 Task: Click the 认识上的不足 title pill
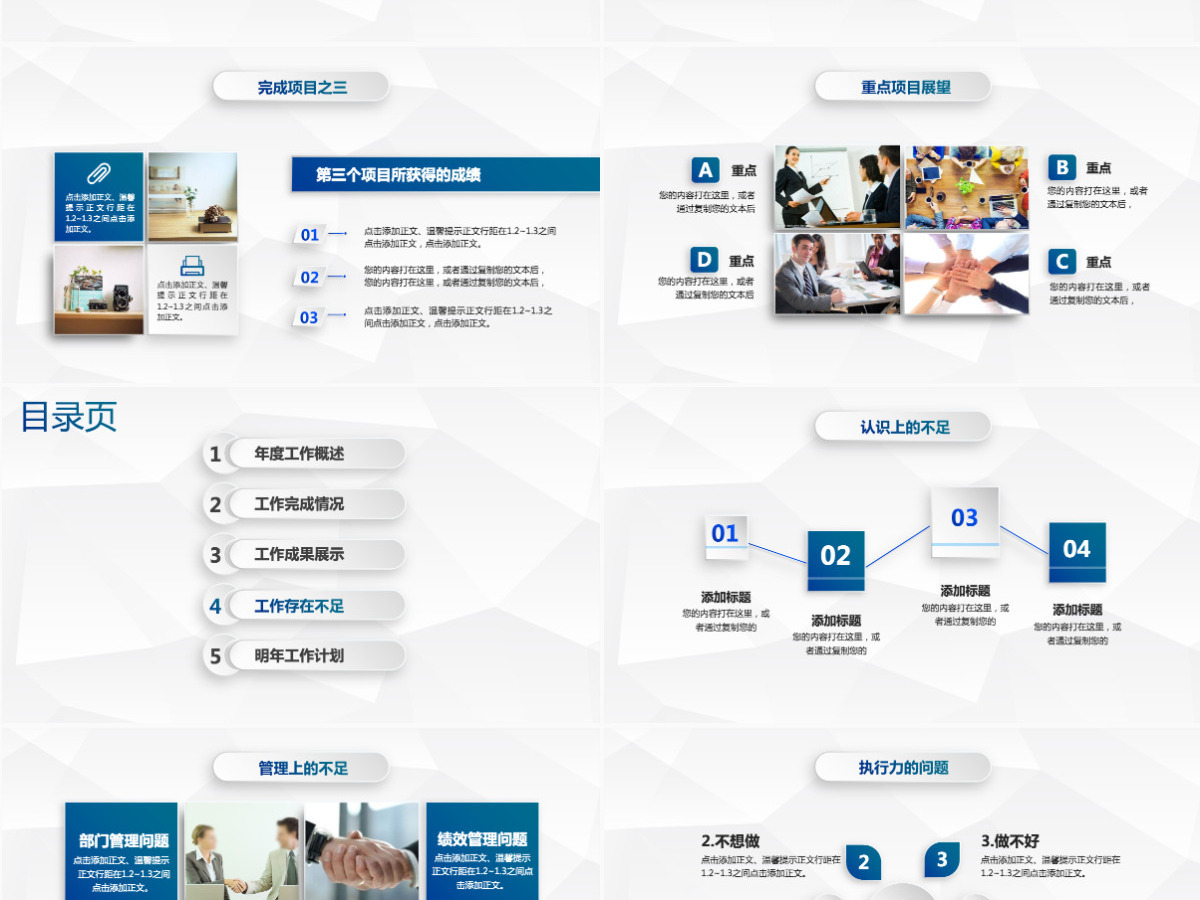[x=903, y=427]
